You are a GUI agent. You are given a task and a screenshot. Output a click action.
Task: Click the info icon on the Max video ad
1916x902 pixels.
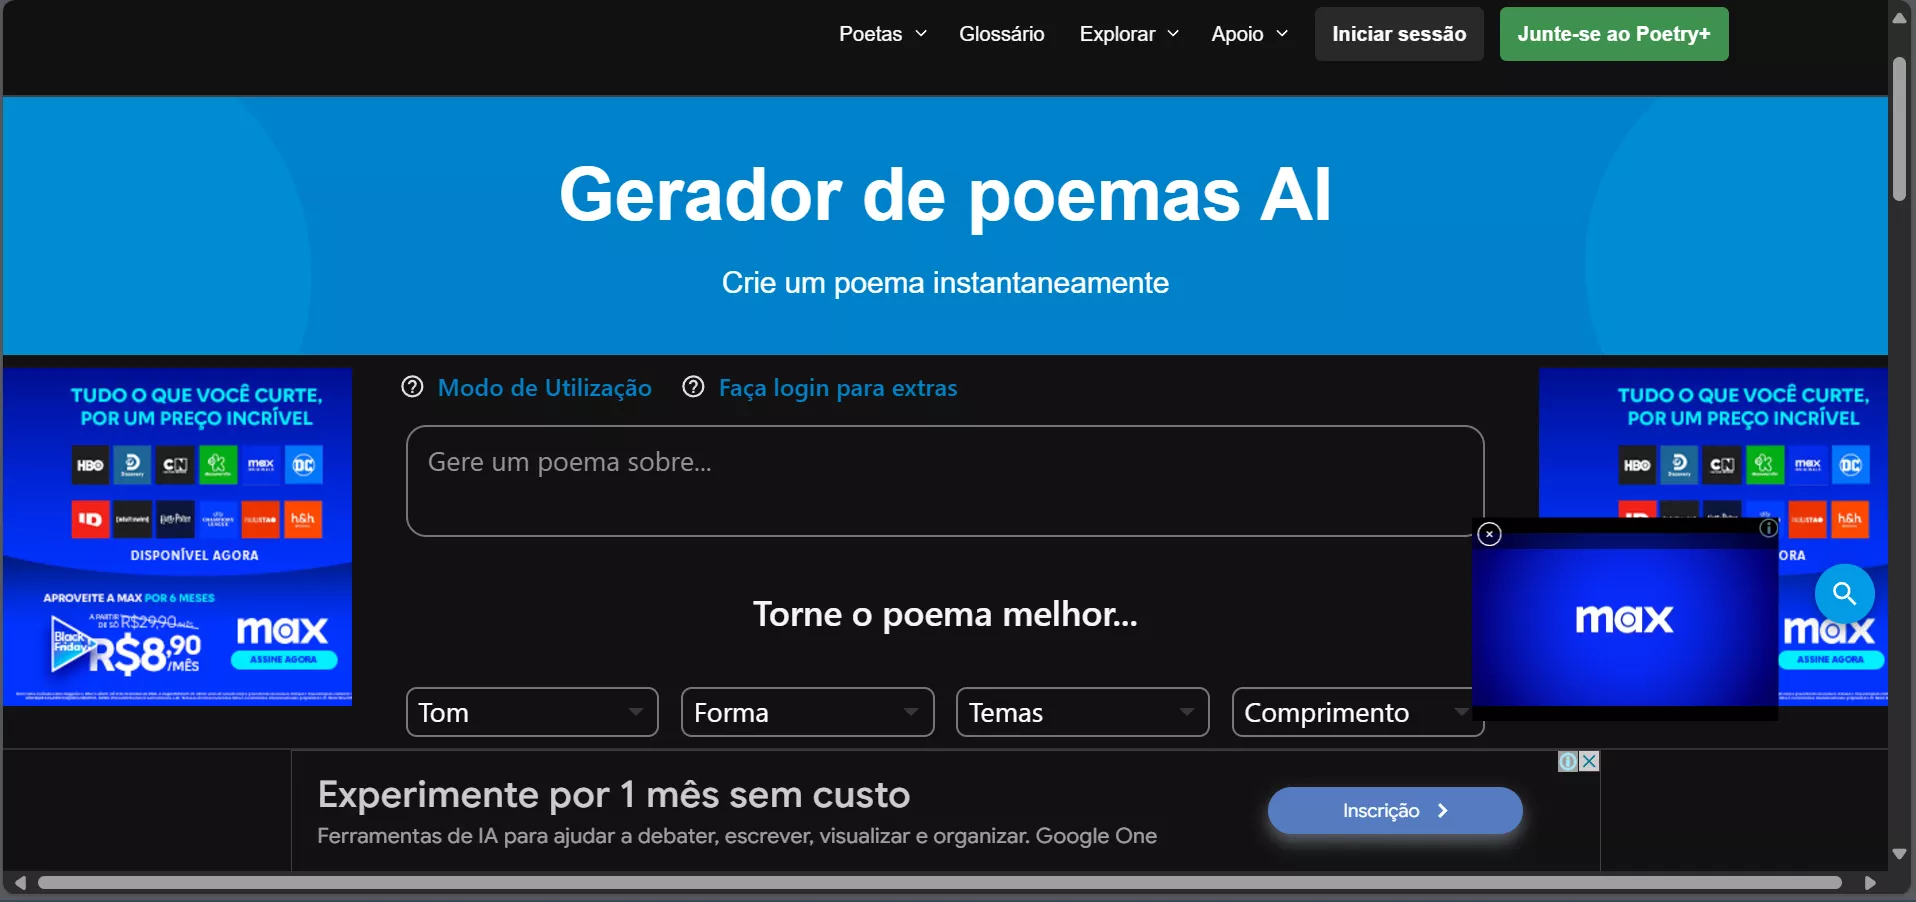coord(1768,529)
